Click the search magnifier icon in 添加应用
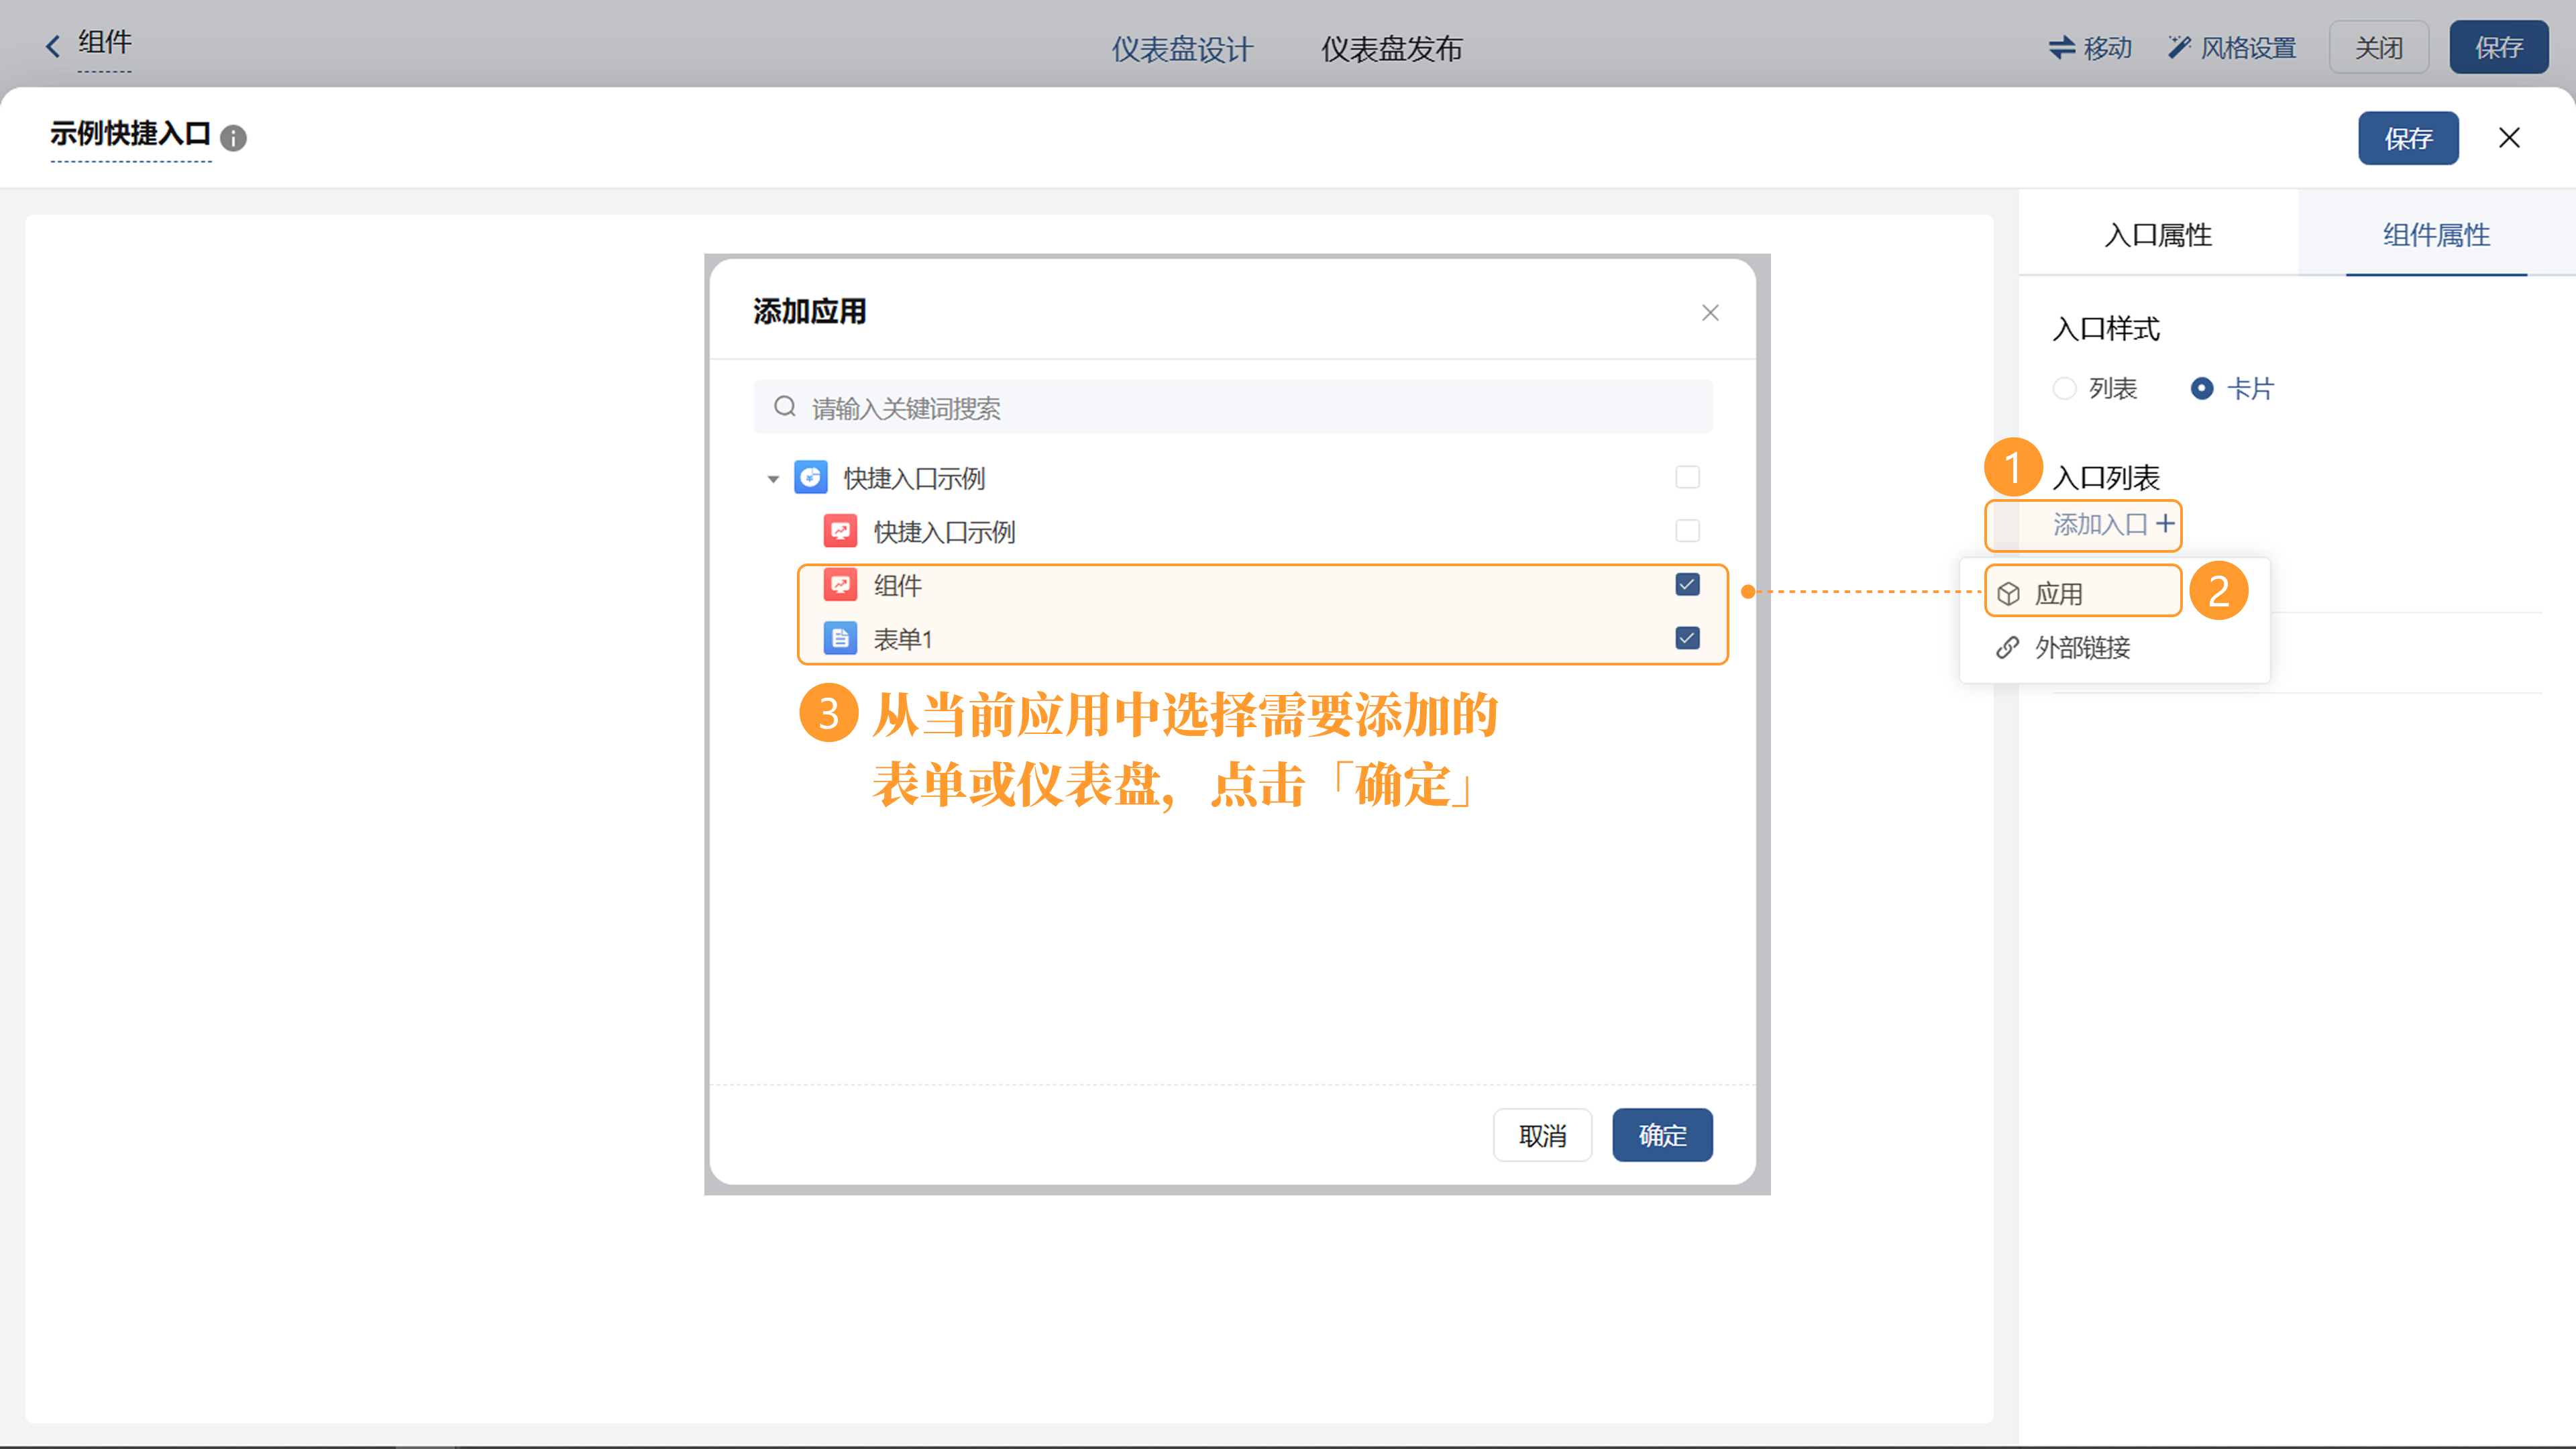2576x1449 pixels. click(x=785, y=406)
